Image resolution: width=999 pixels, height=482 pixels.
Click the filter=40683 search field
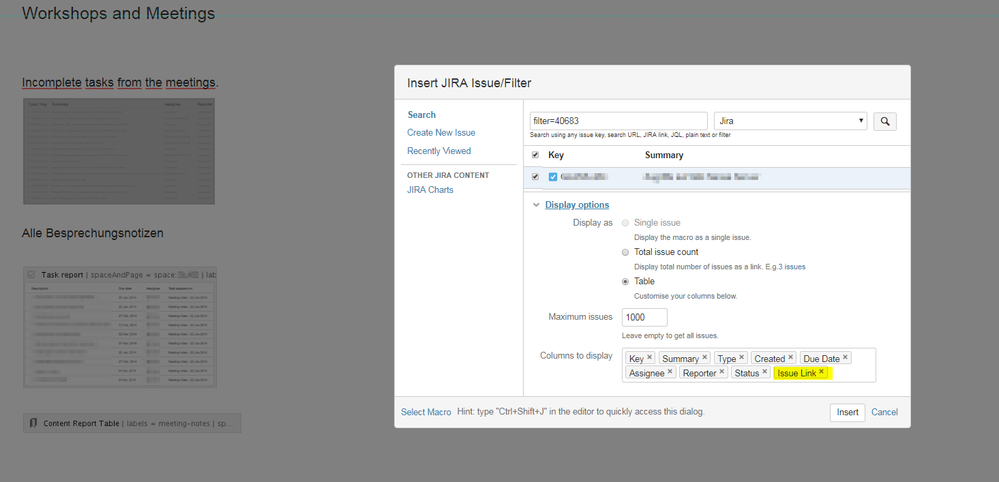[x=619, y=121]
